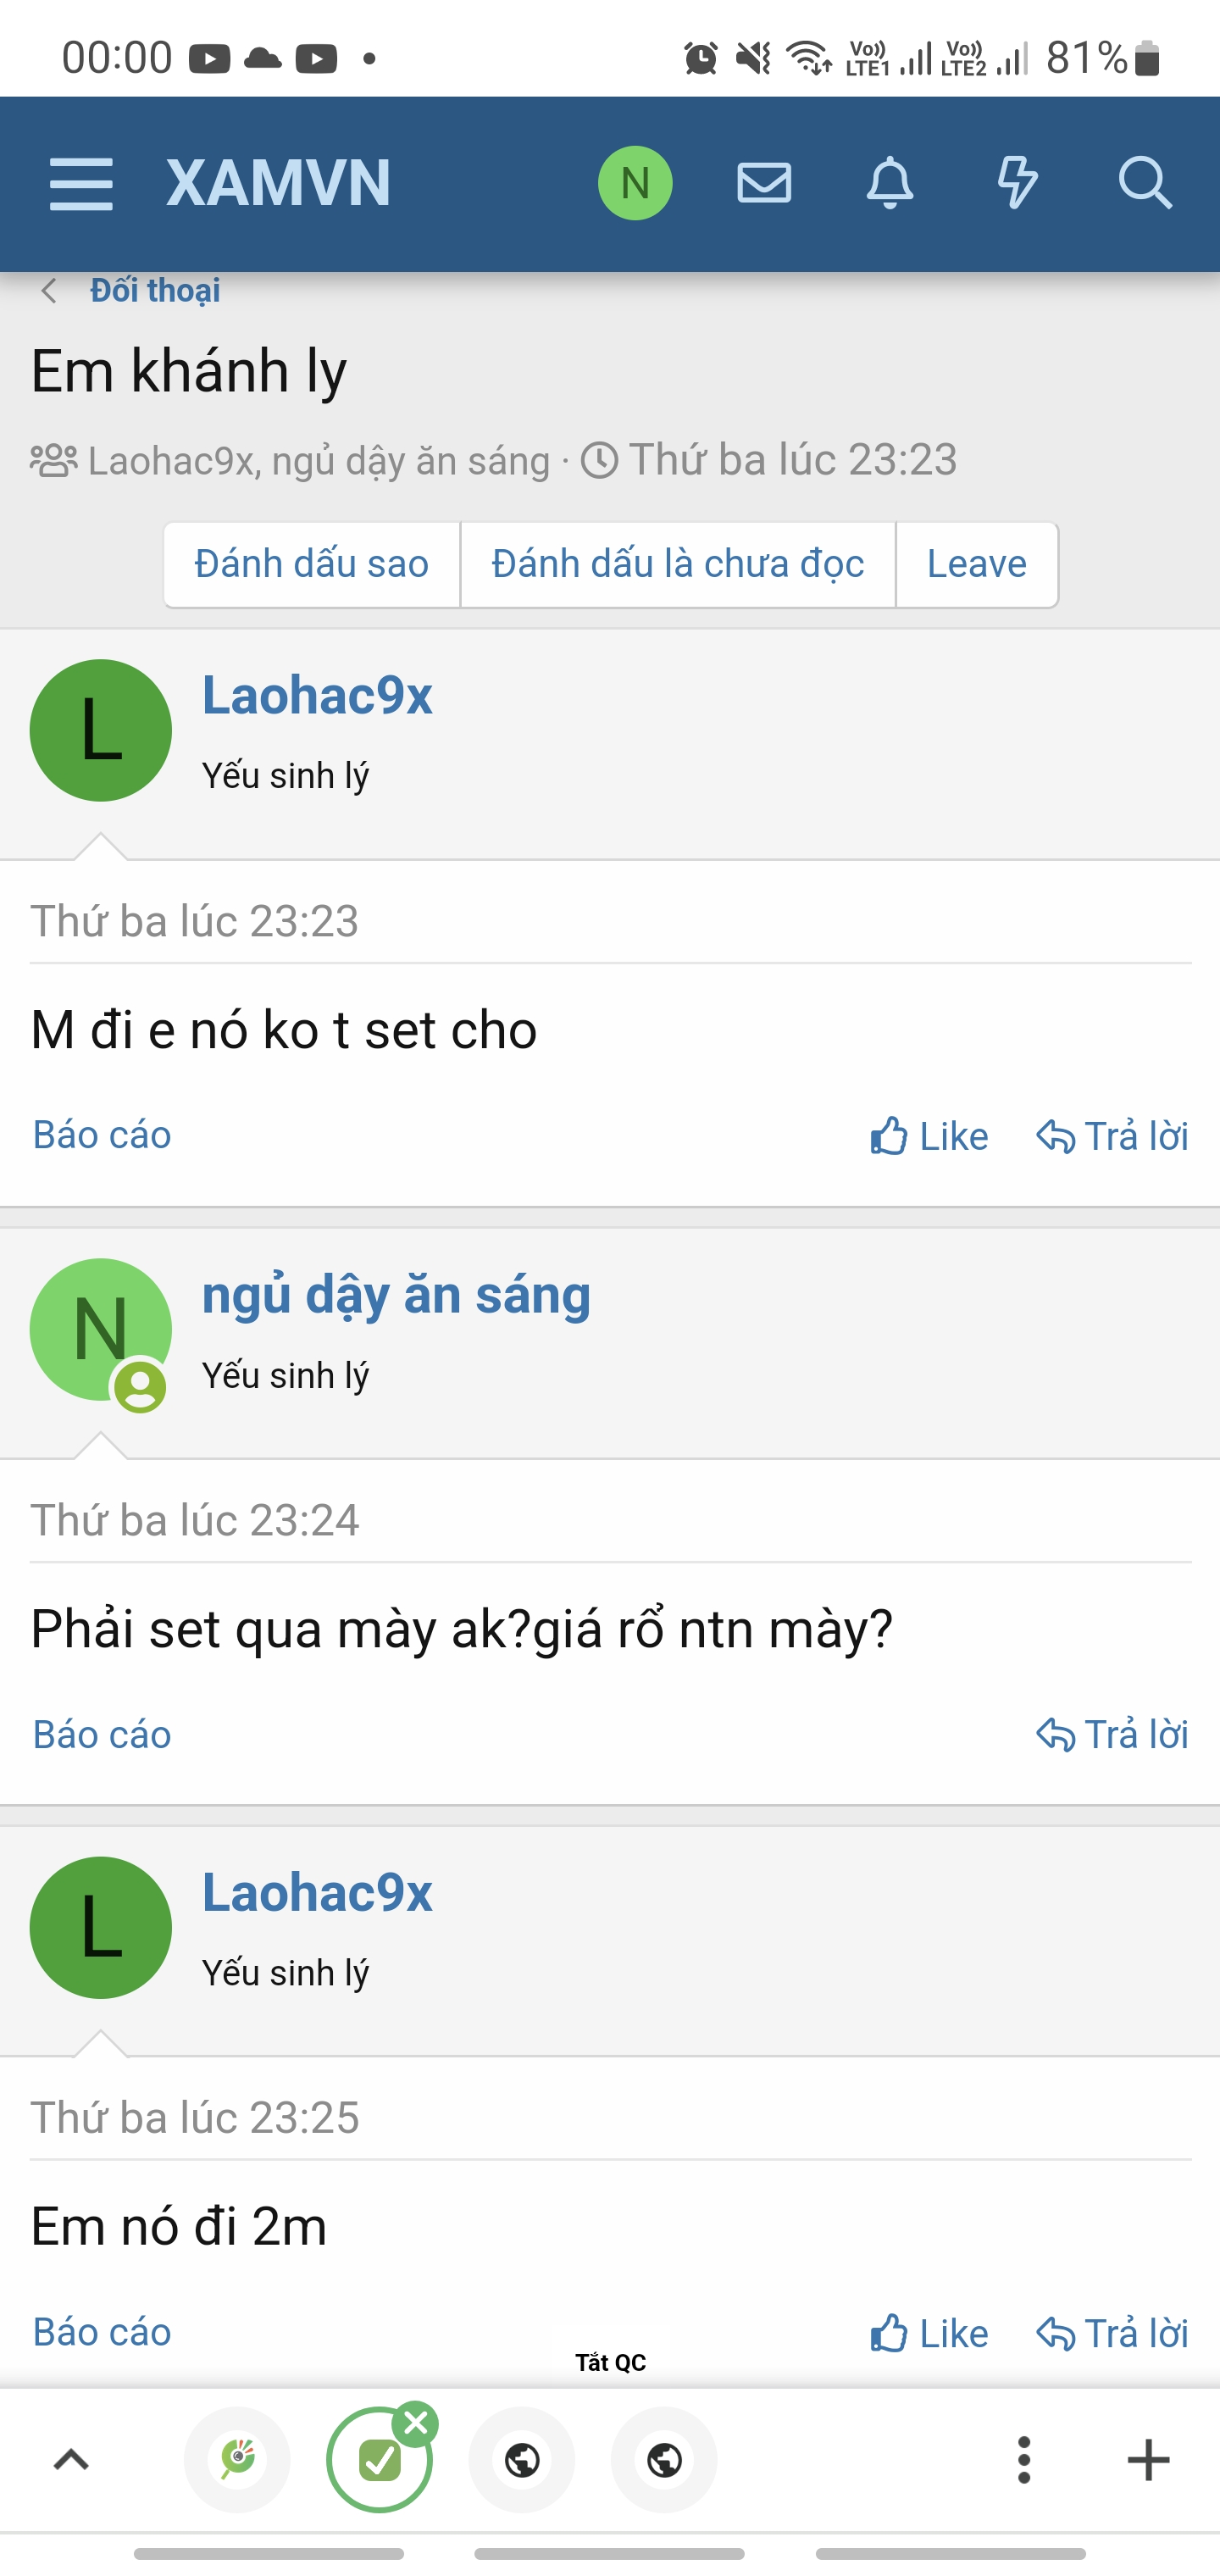Open the notifications bell
The width and height of the screenshot is (1220, 2576).
pos(889,184)
